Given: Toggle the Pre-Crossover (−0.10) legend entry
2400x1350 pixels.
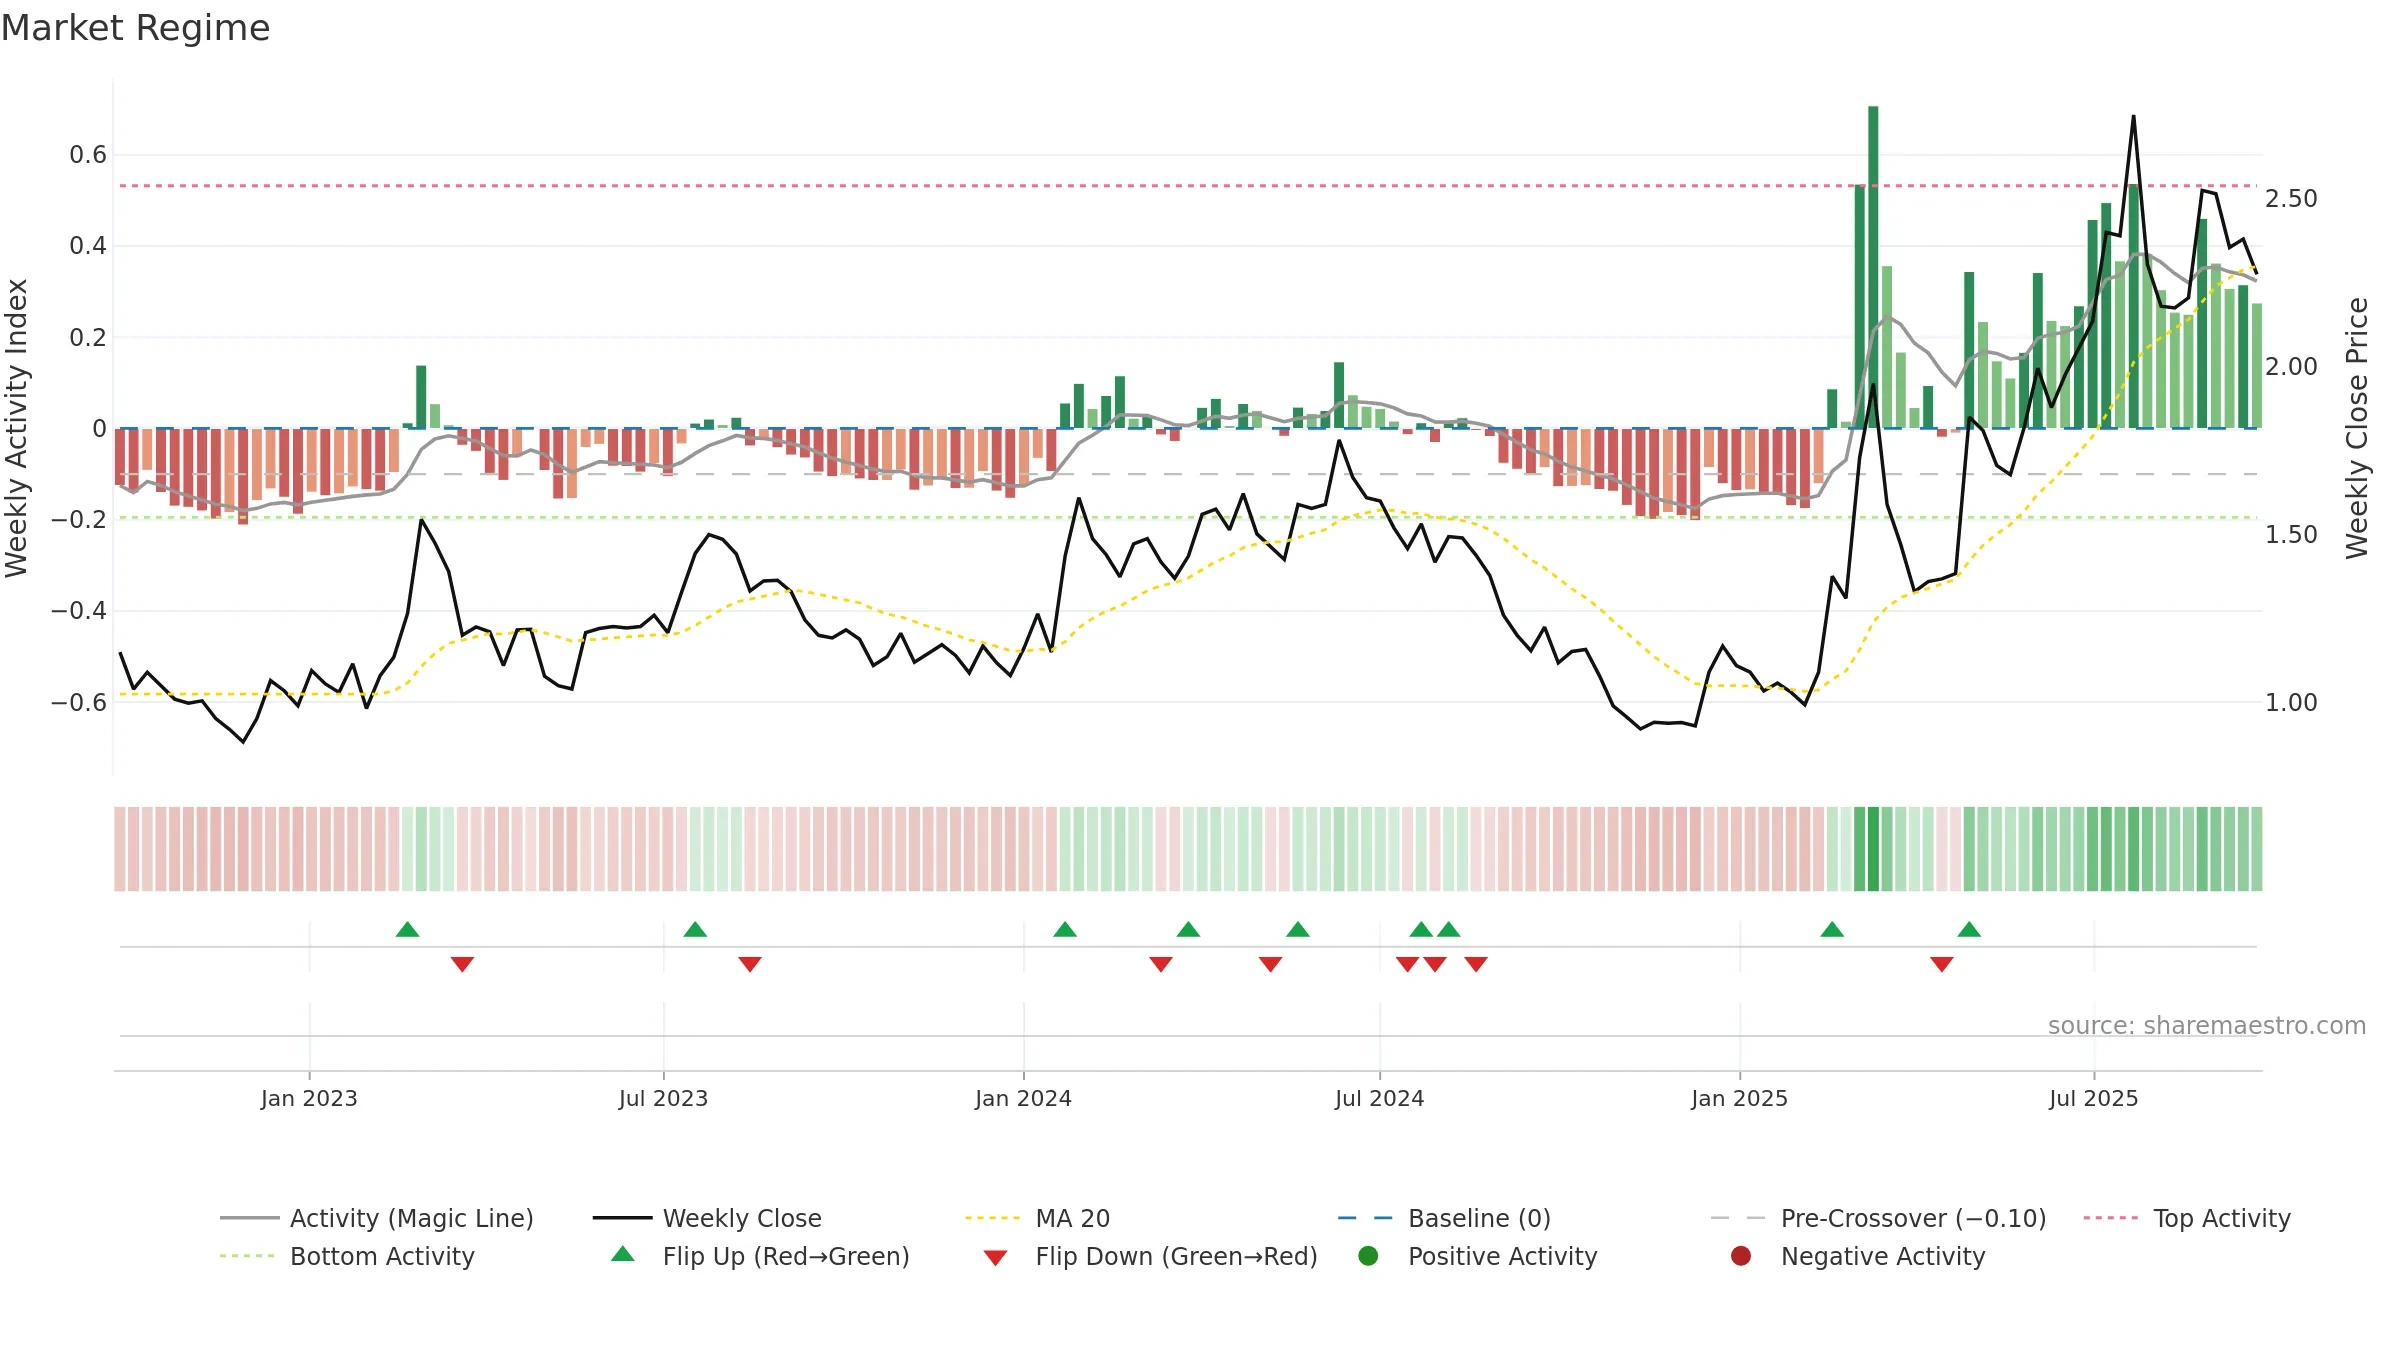Looking at the screenshot, I should pos(1878,1218).
